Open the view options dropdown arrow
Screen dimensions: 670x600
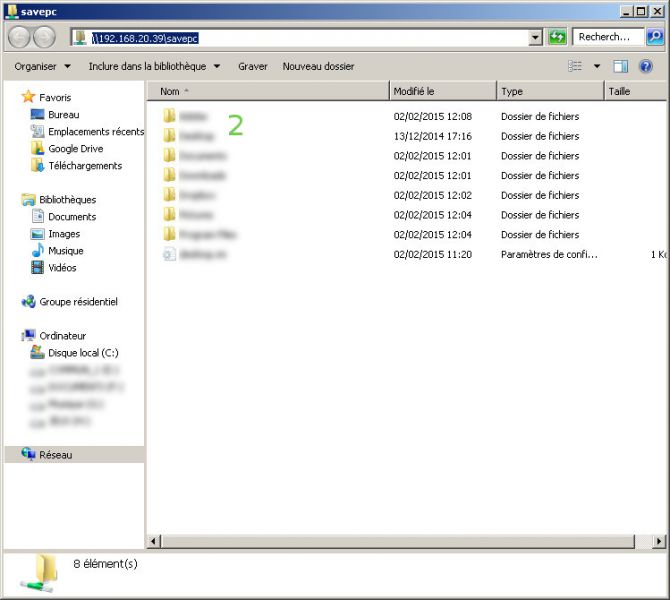coord(597,67)
